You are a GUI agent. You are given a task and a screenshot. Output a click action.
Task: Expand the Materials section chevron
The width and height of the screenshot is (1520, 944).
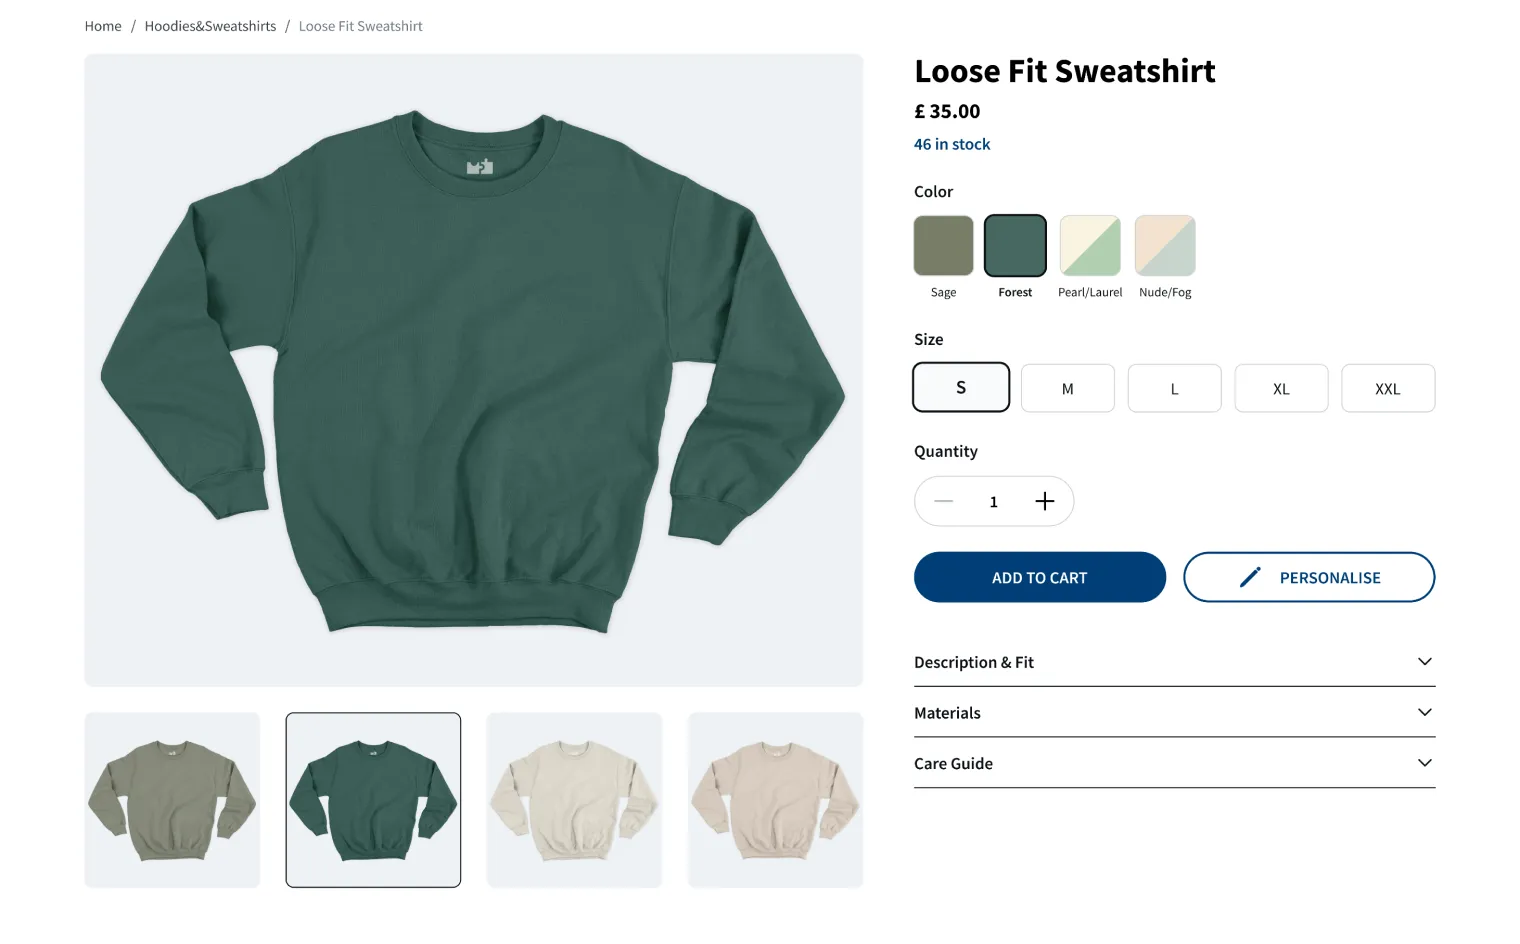coord(1425,712)
